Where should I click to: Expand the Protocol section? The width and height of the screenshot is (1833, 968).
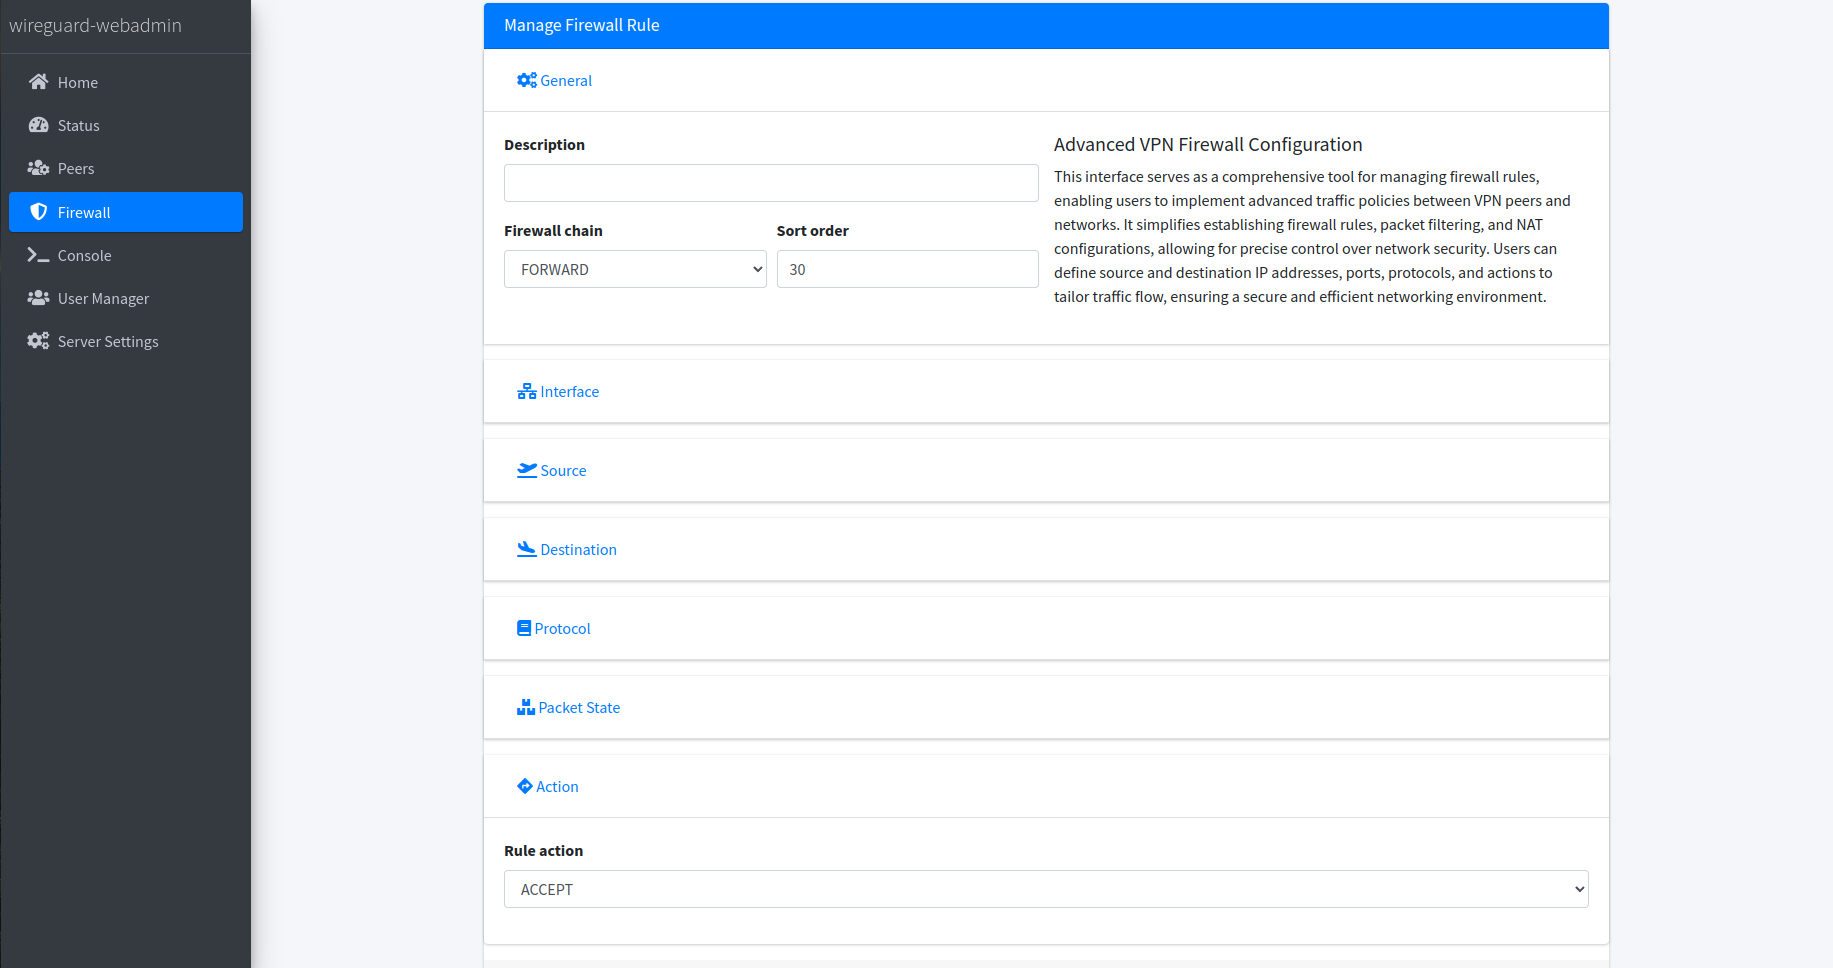pyautogui.click(x=561, y=629)
